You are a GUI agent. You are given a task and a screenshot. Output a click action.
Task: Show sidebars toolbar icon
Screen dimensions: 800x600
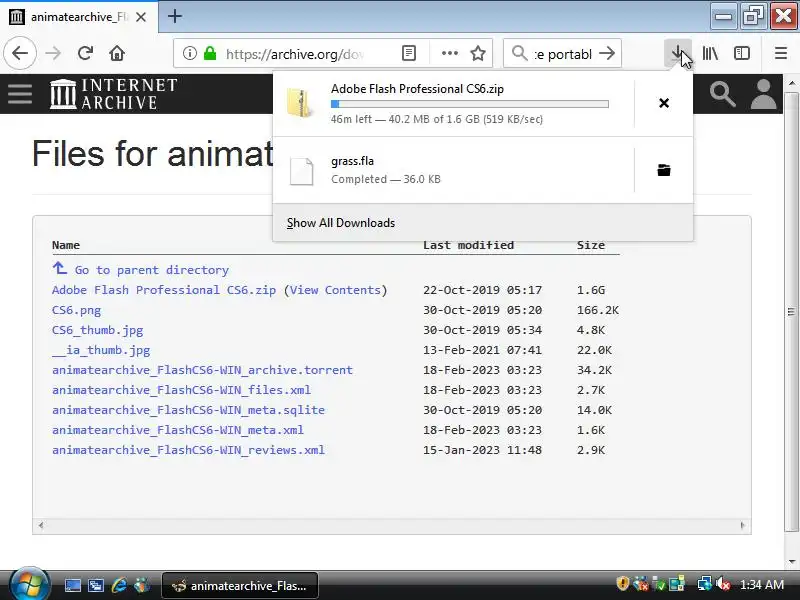coord(741,53)
